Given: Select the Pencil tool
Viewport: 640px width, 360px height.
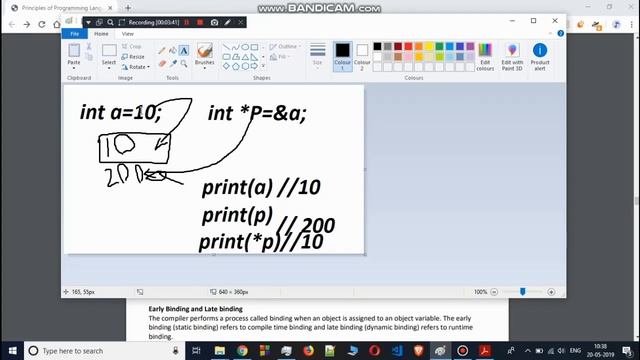Looking at the screenshot, I should [162, 51].
